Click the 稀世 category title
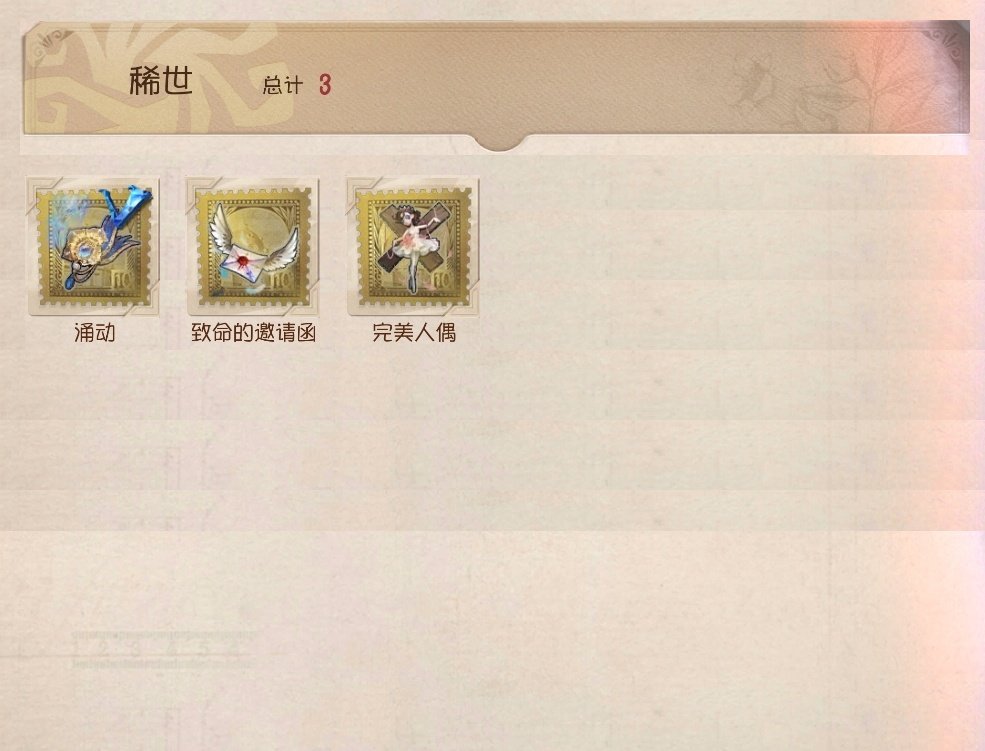 click(x=161, y=82)
